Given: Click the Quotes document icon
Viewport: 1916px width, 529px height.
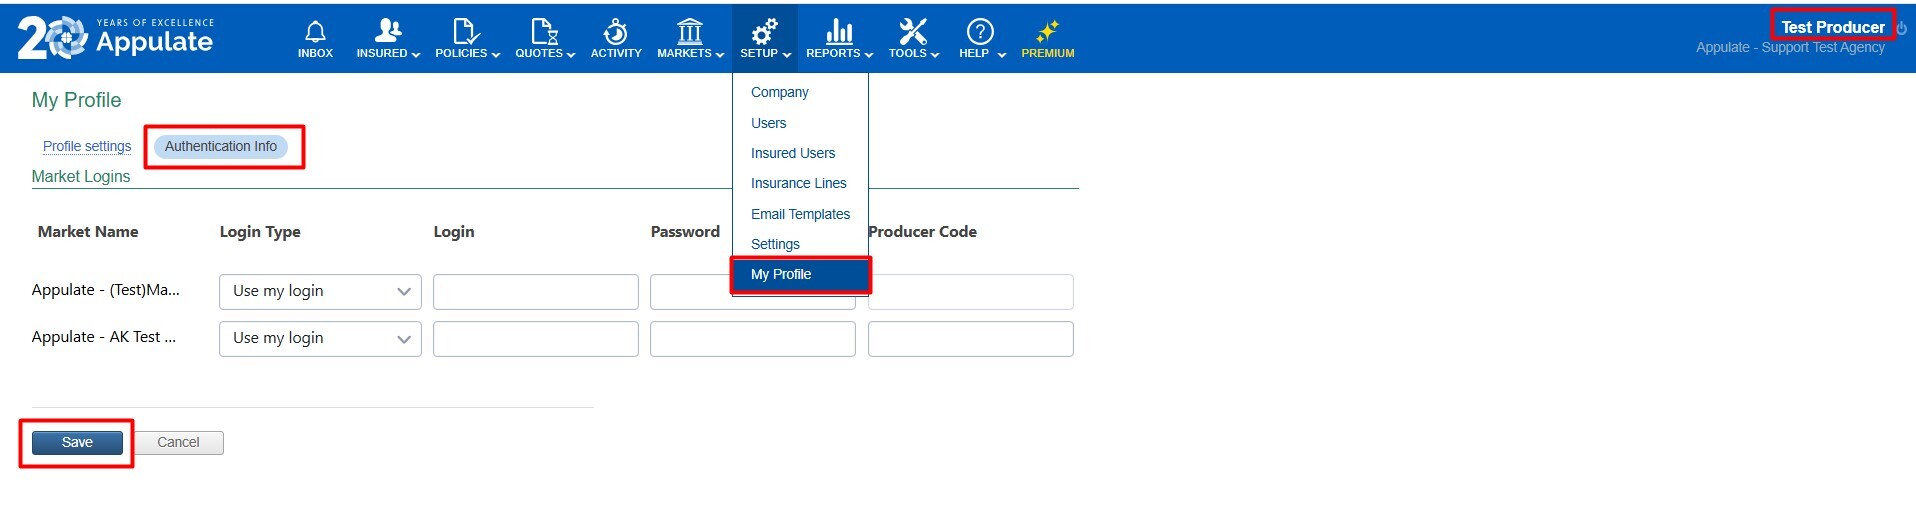Looking at the screenshot, I should 544,32.
